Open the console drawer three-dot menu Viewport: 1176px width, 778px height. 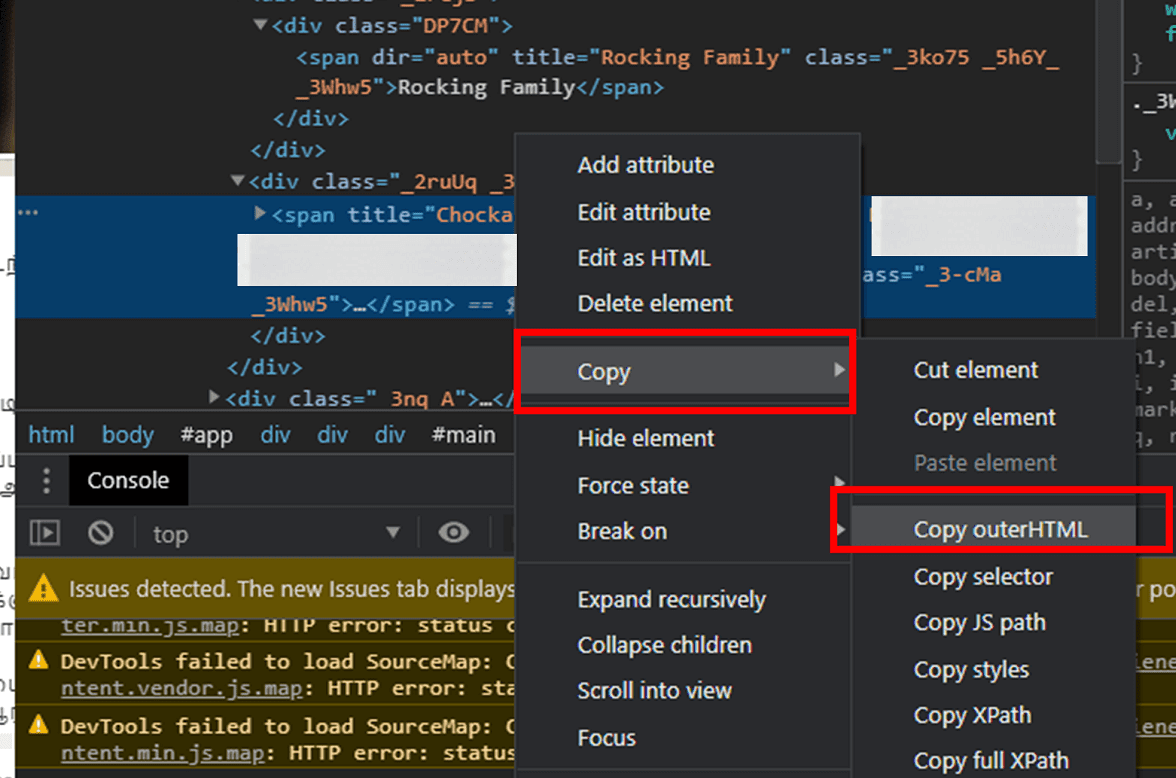(x=46, y=480)
